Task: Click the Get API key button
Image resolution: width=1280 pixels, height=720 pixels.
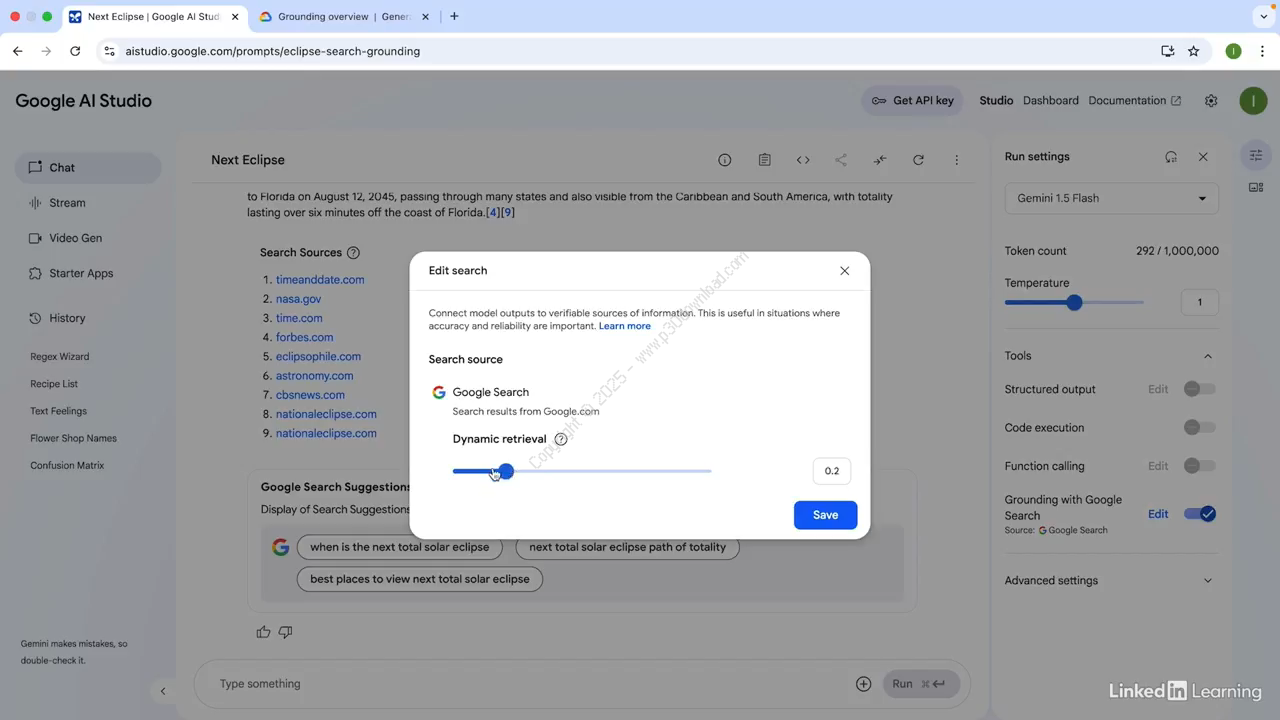Action: click(x=912, y=100)
